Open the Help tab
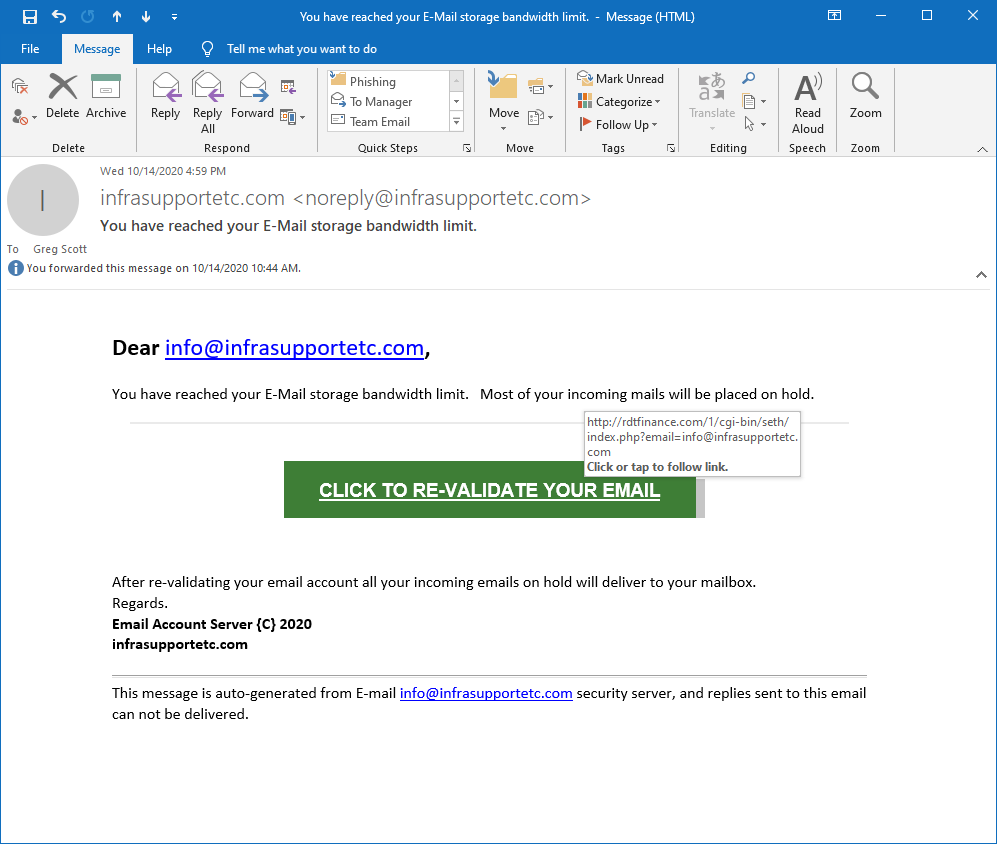This screenshot has width=997, height=844. coord(159,49)
